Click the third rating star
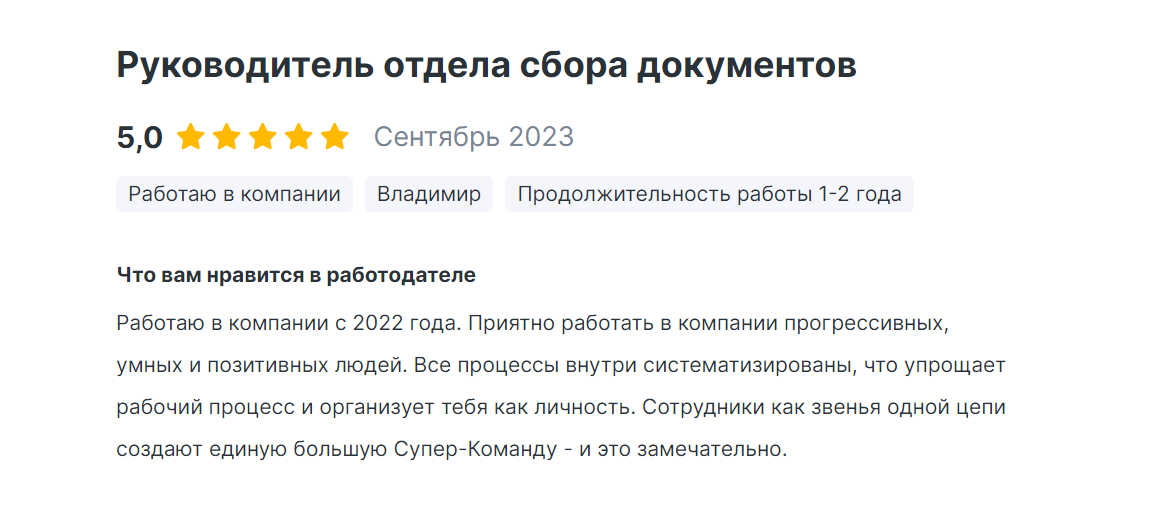 click(x=263, y=137)
